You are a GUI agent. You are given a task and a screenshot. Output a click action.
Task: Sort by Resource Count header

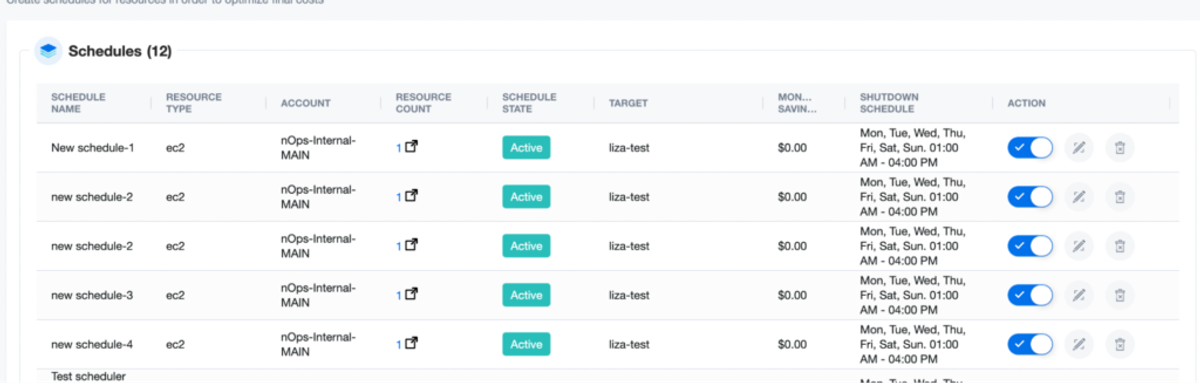pos(424,103)
